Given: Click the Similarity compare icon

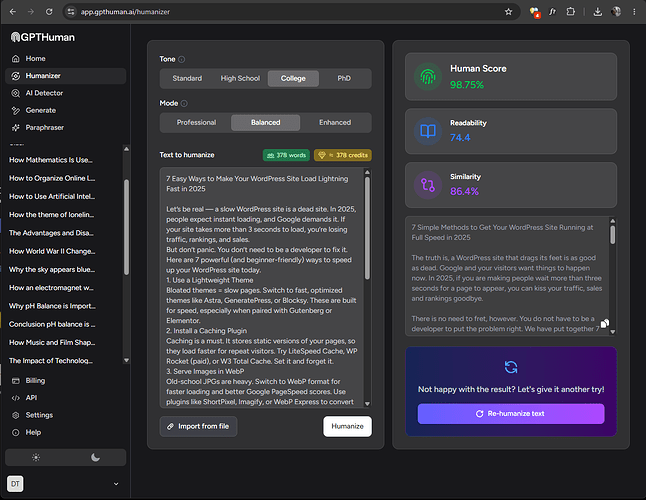Looking at the screenshot, I should [x=428, y=185].
